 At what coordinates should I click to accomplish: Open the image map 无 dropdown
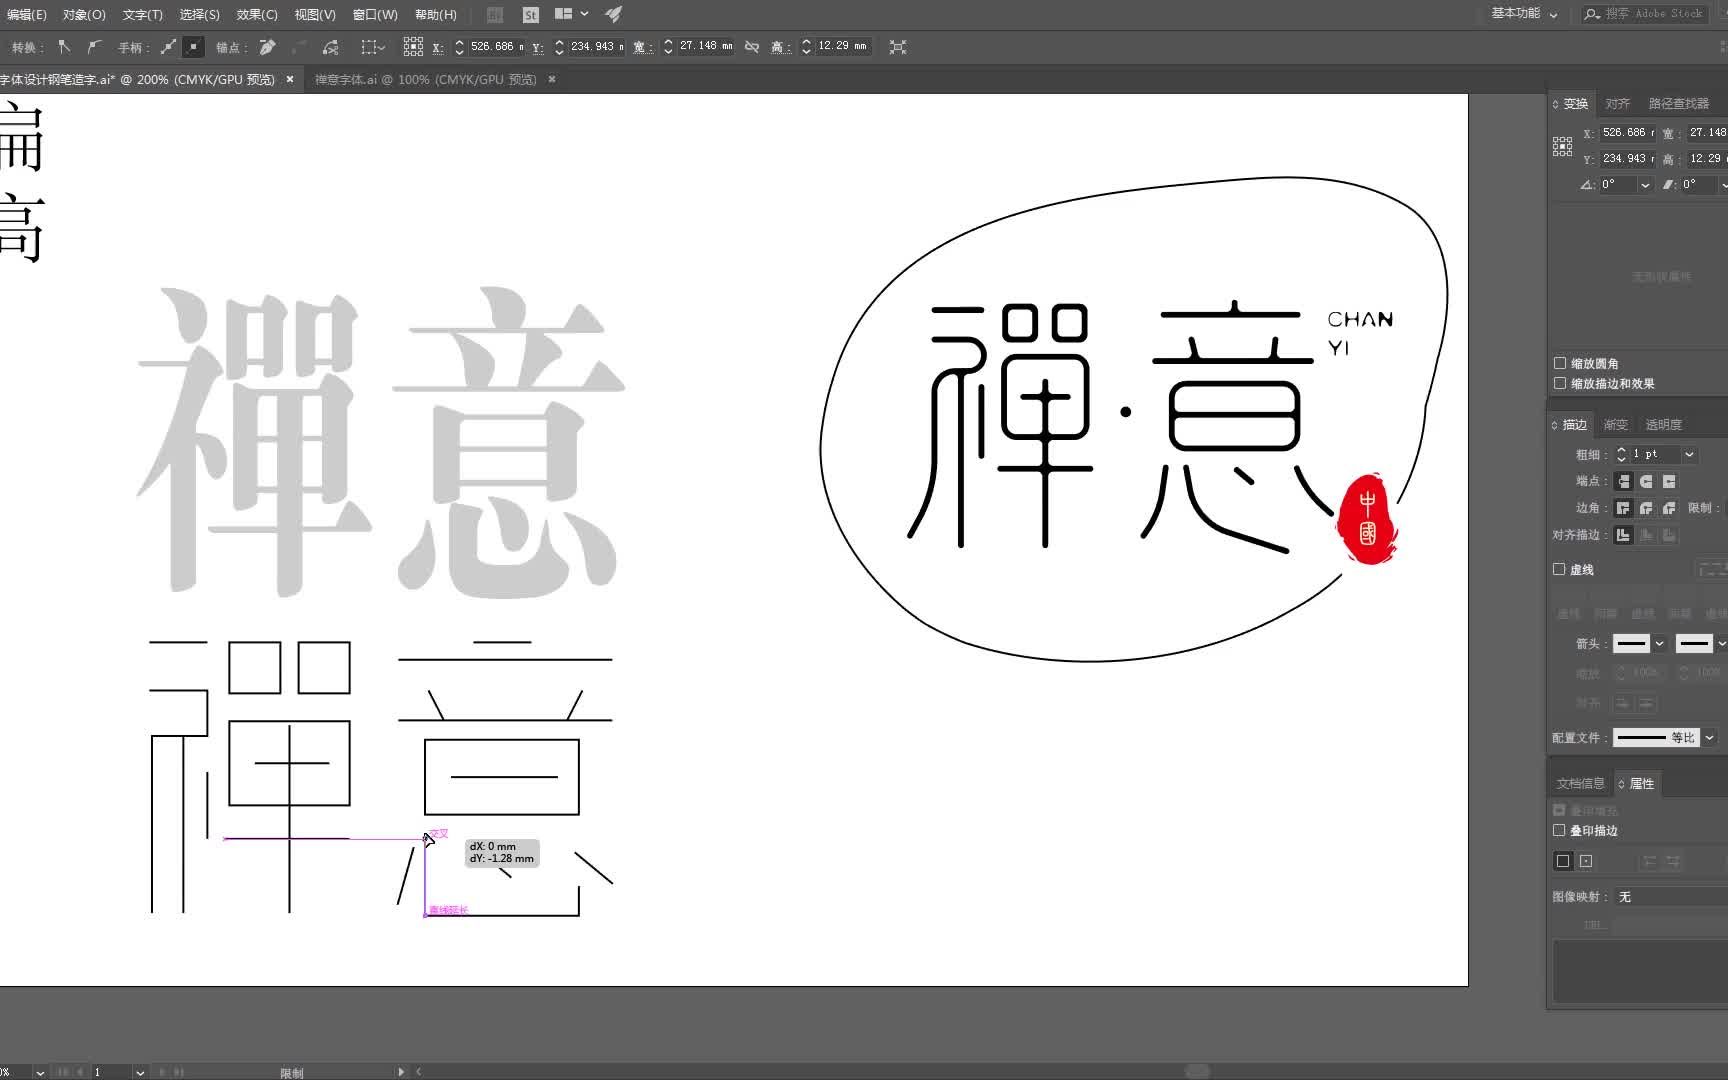[x=1670, y=897]
